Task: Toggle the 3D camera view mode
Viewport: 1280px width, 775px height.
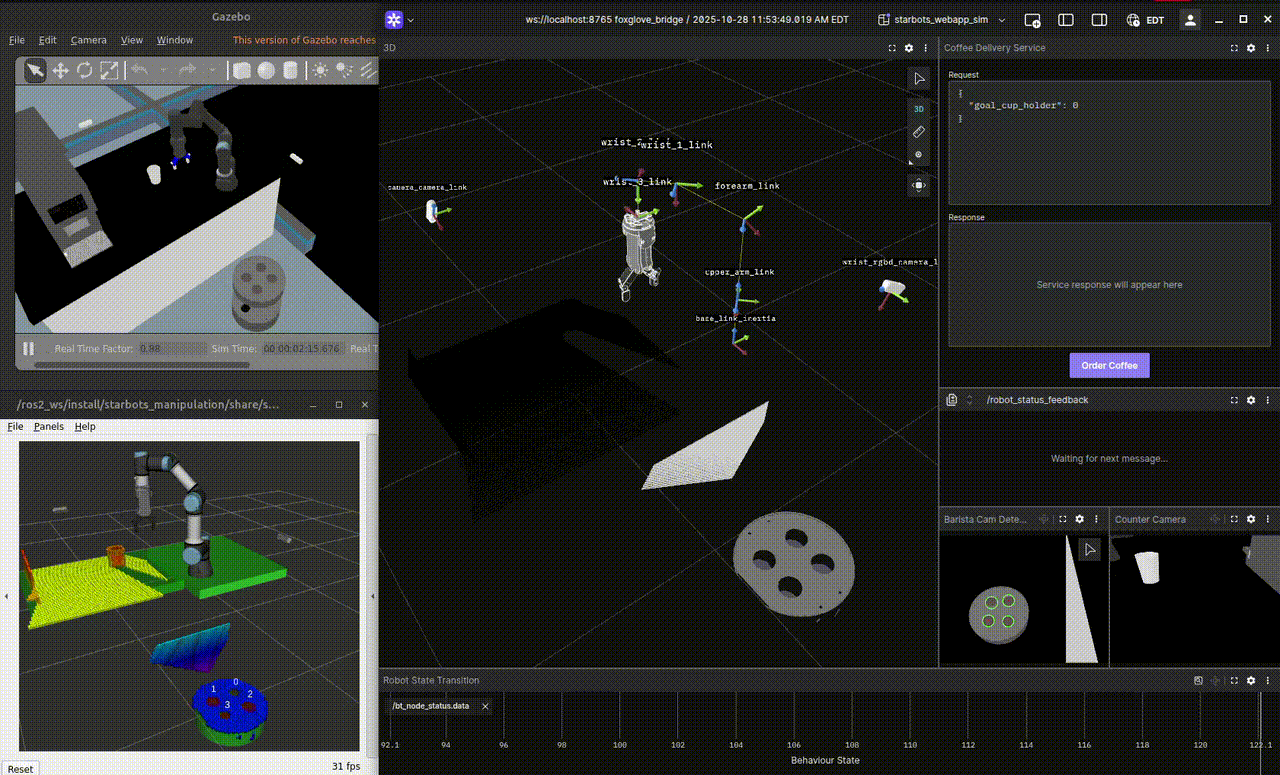Action: coord(919,108)
